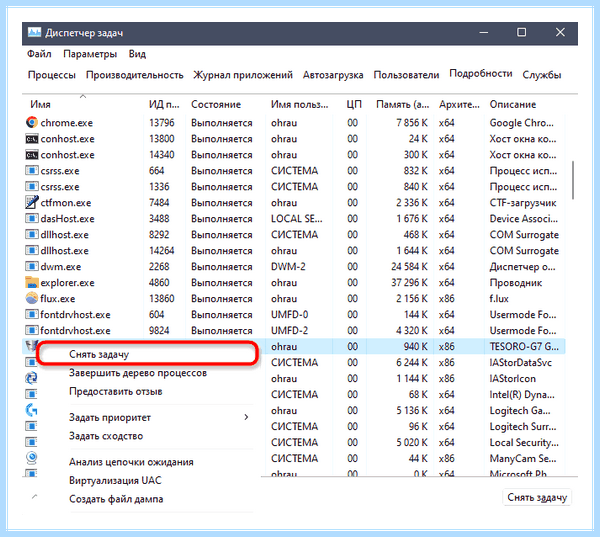Screen dimensions: 600x537
Task: Click the TESORO-G7 G... description cell
Action: pos(524,346)
